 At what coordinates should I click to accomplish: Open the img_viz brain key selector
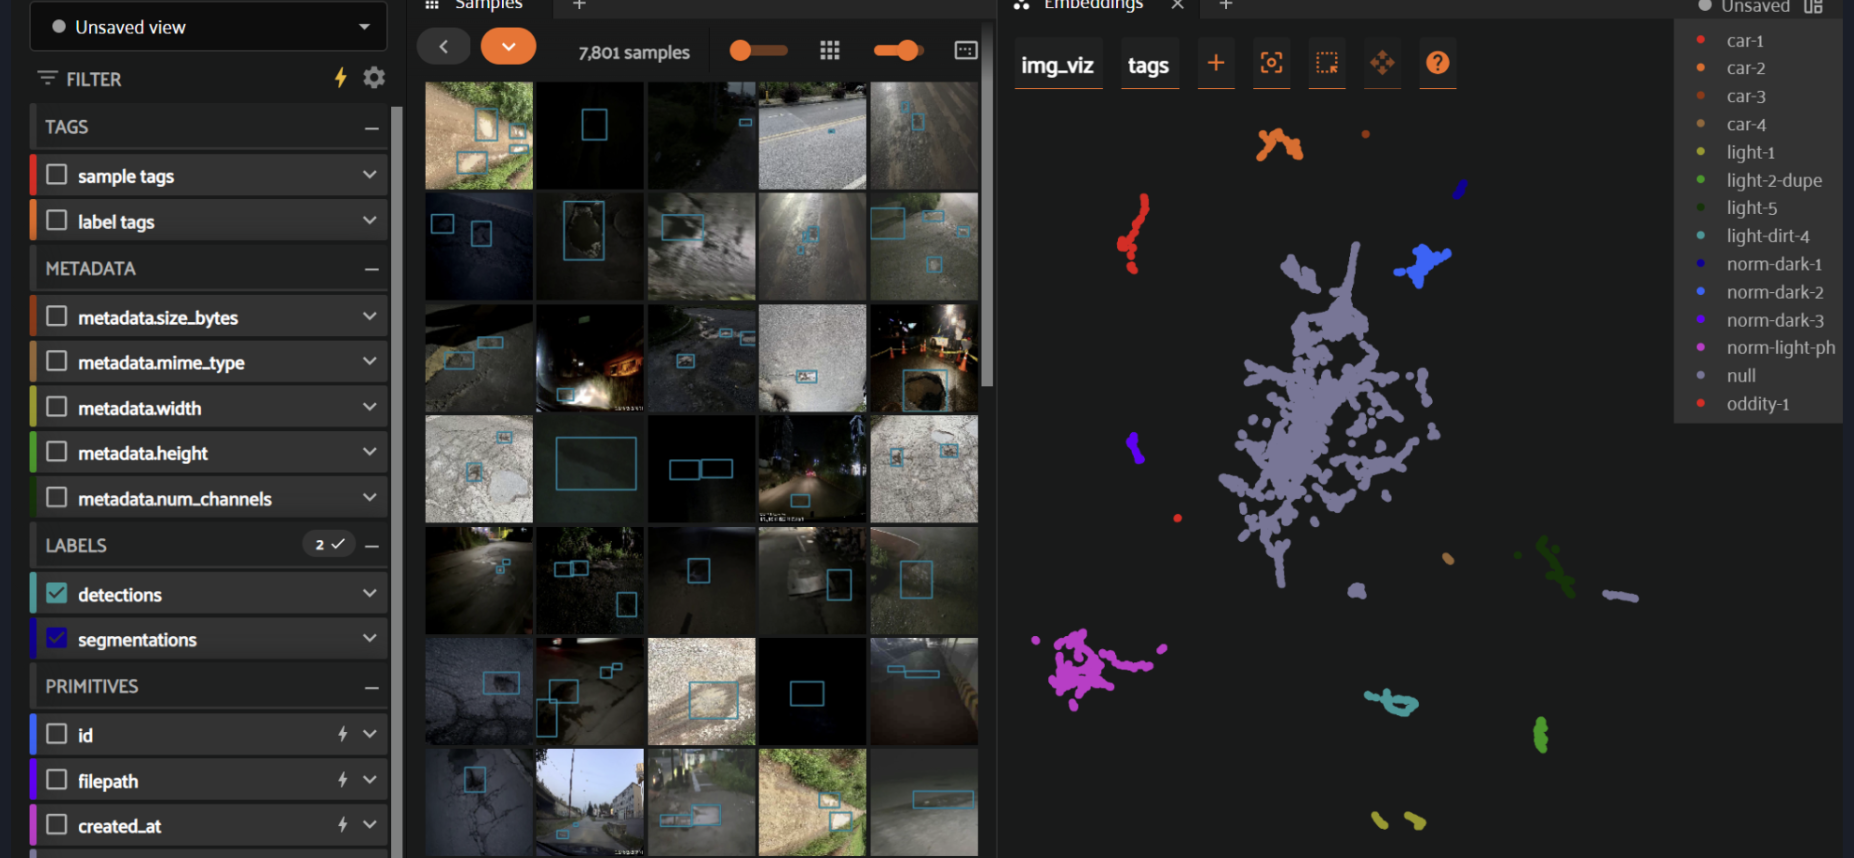coord(1057,66)
